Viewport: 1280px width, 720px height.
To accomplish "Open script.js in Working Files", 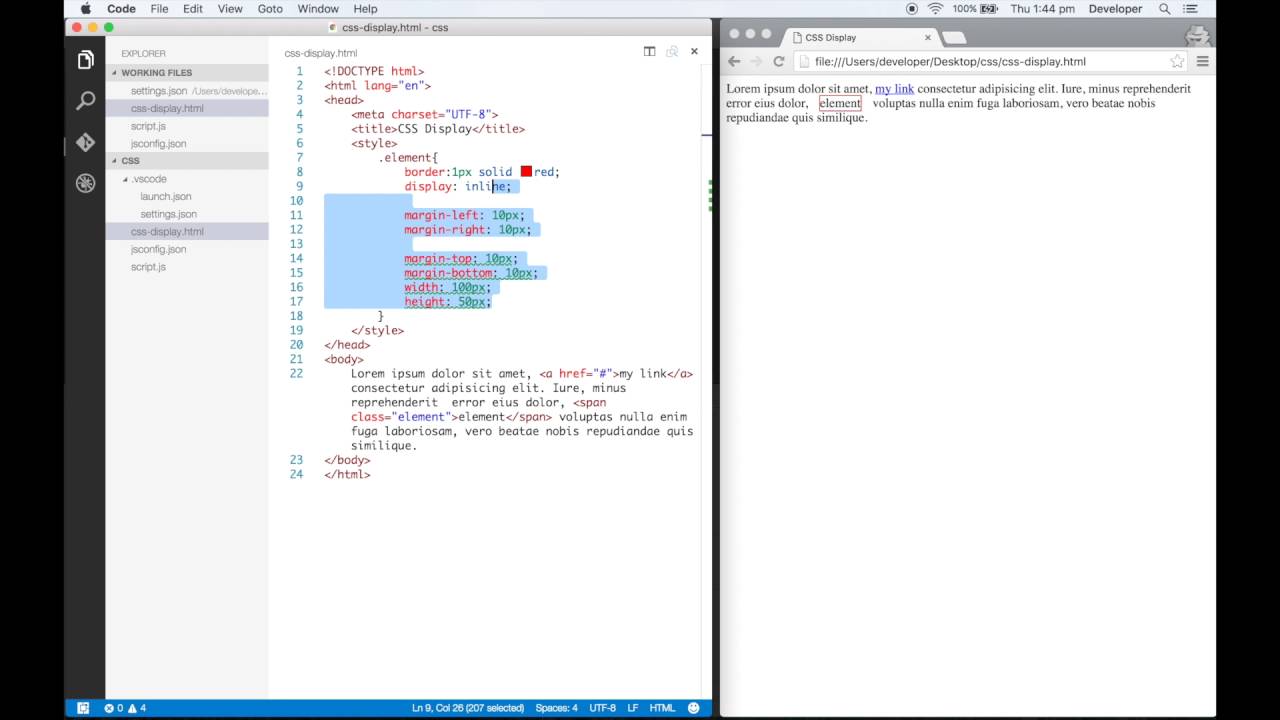I will (187, 126).
